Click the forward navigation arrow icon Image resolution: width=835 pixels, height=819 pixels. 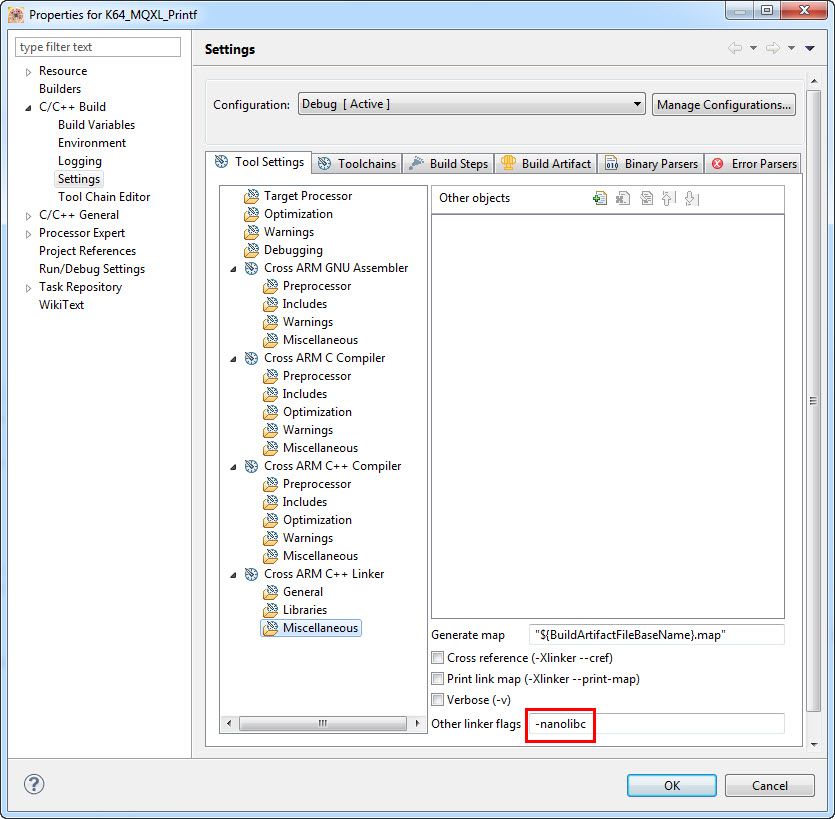point(773,48)
